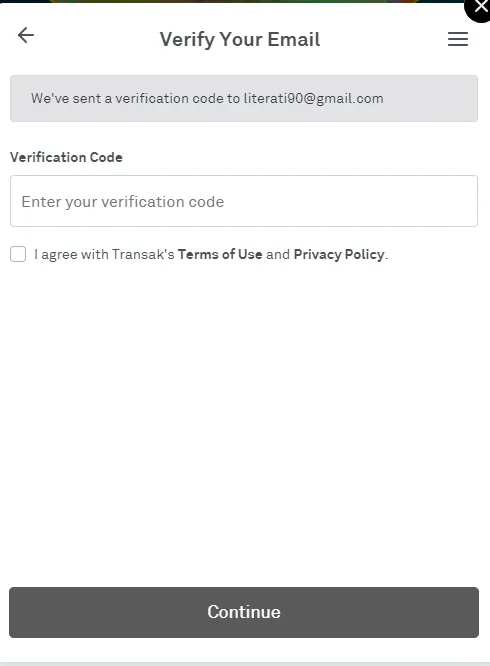Close the Transak widget with the X icon
Viewport: 490px width, 666px height.
479,8
